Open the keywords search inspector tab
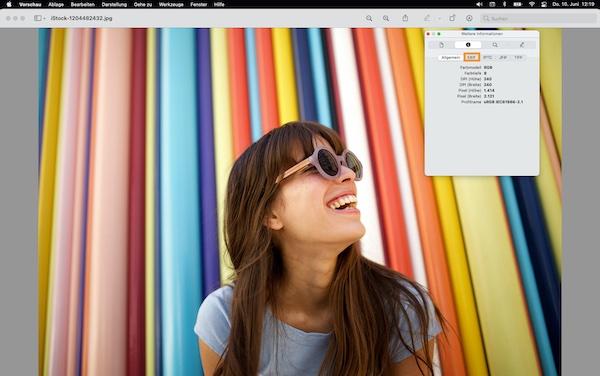Viewport: 600px width, 376px height. point(495,45)
